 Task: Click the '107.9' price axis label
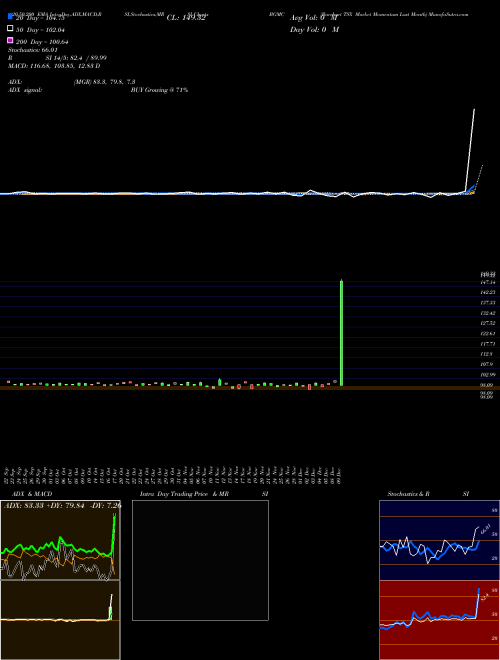click(x=487, y=365)
